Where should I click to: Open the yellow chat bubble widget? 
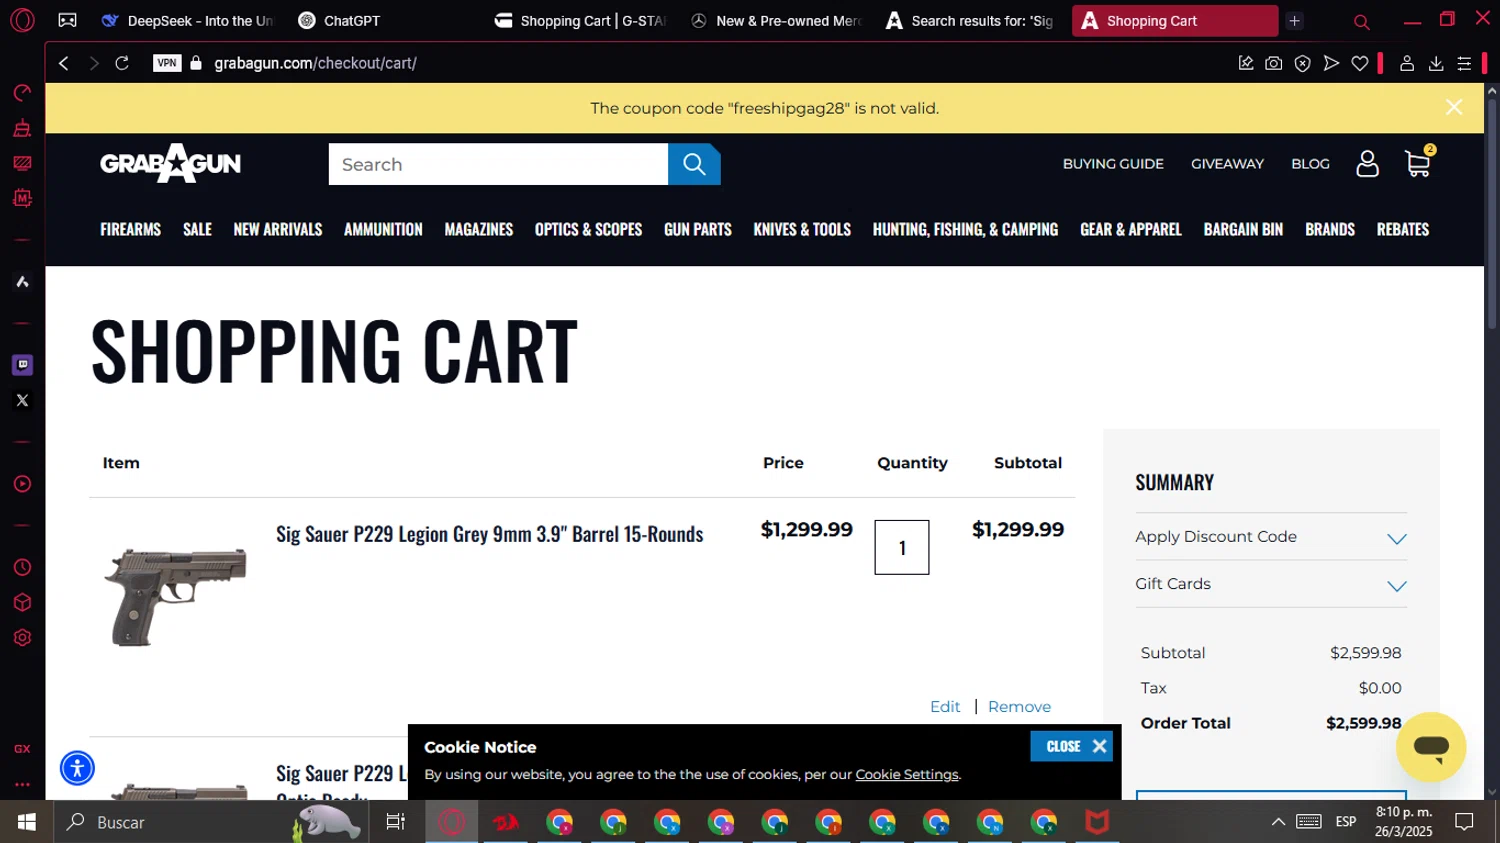[1431, 747]
